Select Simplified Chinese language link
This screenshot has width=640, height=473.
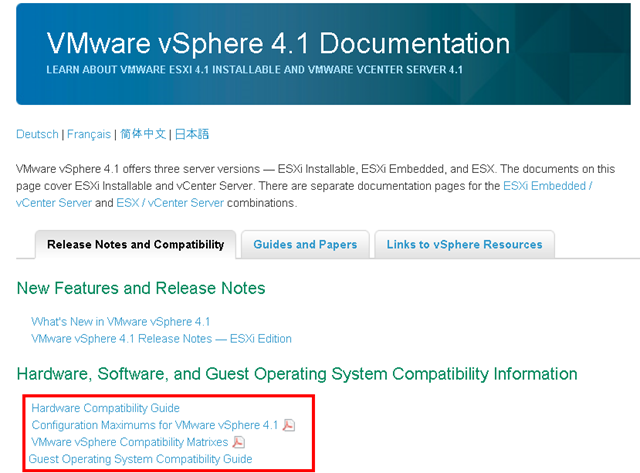point(143,134)
